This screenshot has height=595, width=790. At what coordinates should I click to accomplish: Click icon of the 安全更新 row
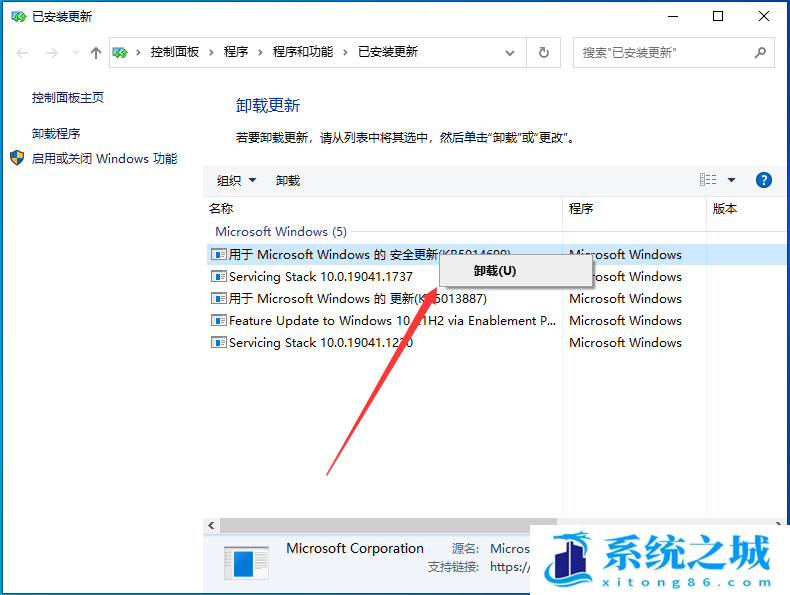(x=219, y=254)
